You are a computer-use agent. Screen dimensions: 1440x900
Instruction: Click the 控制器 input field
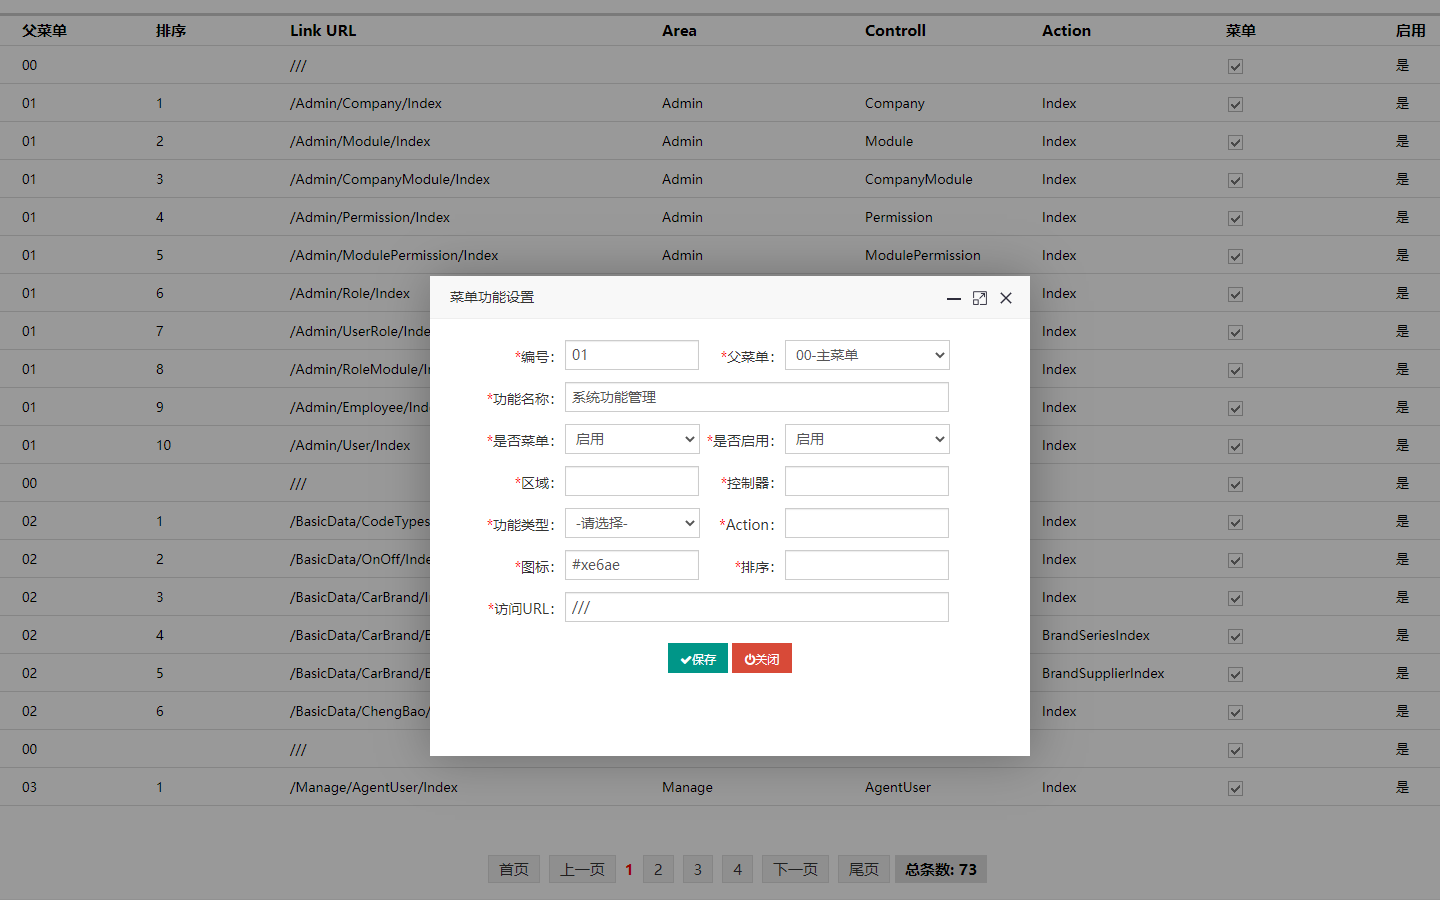click(866, 481)
